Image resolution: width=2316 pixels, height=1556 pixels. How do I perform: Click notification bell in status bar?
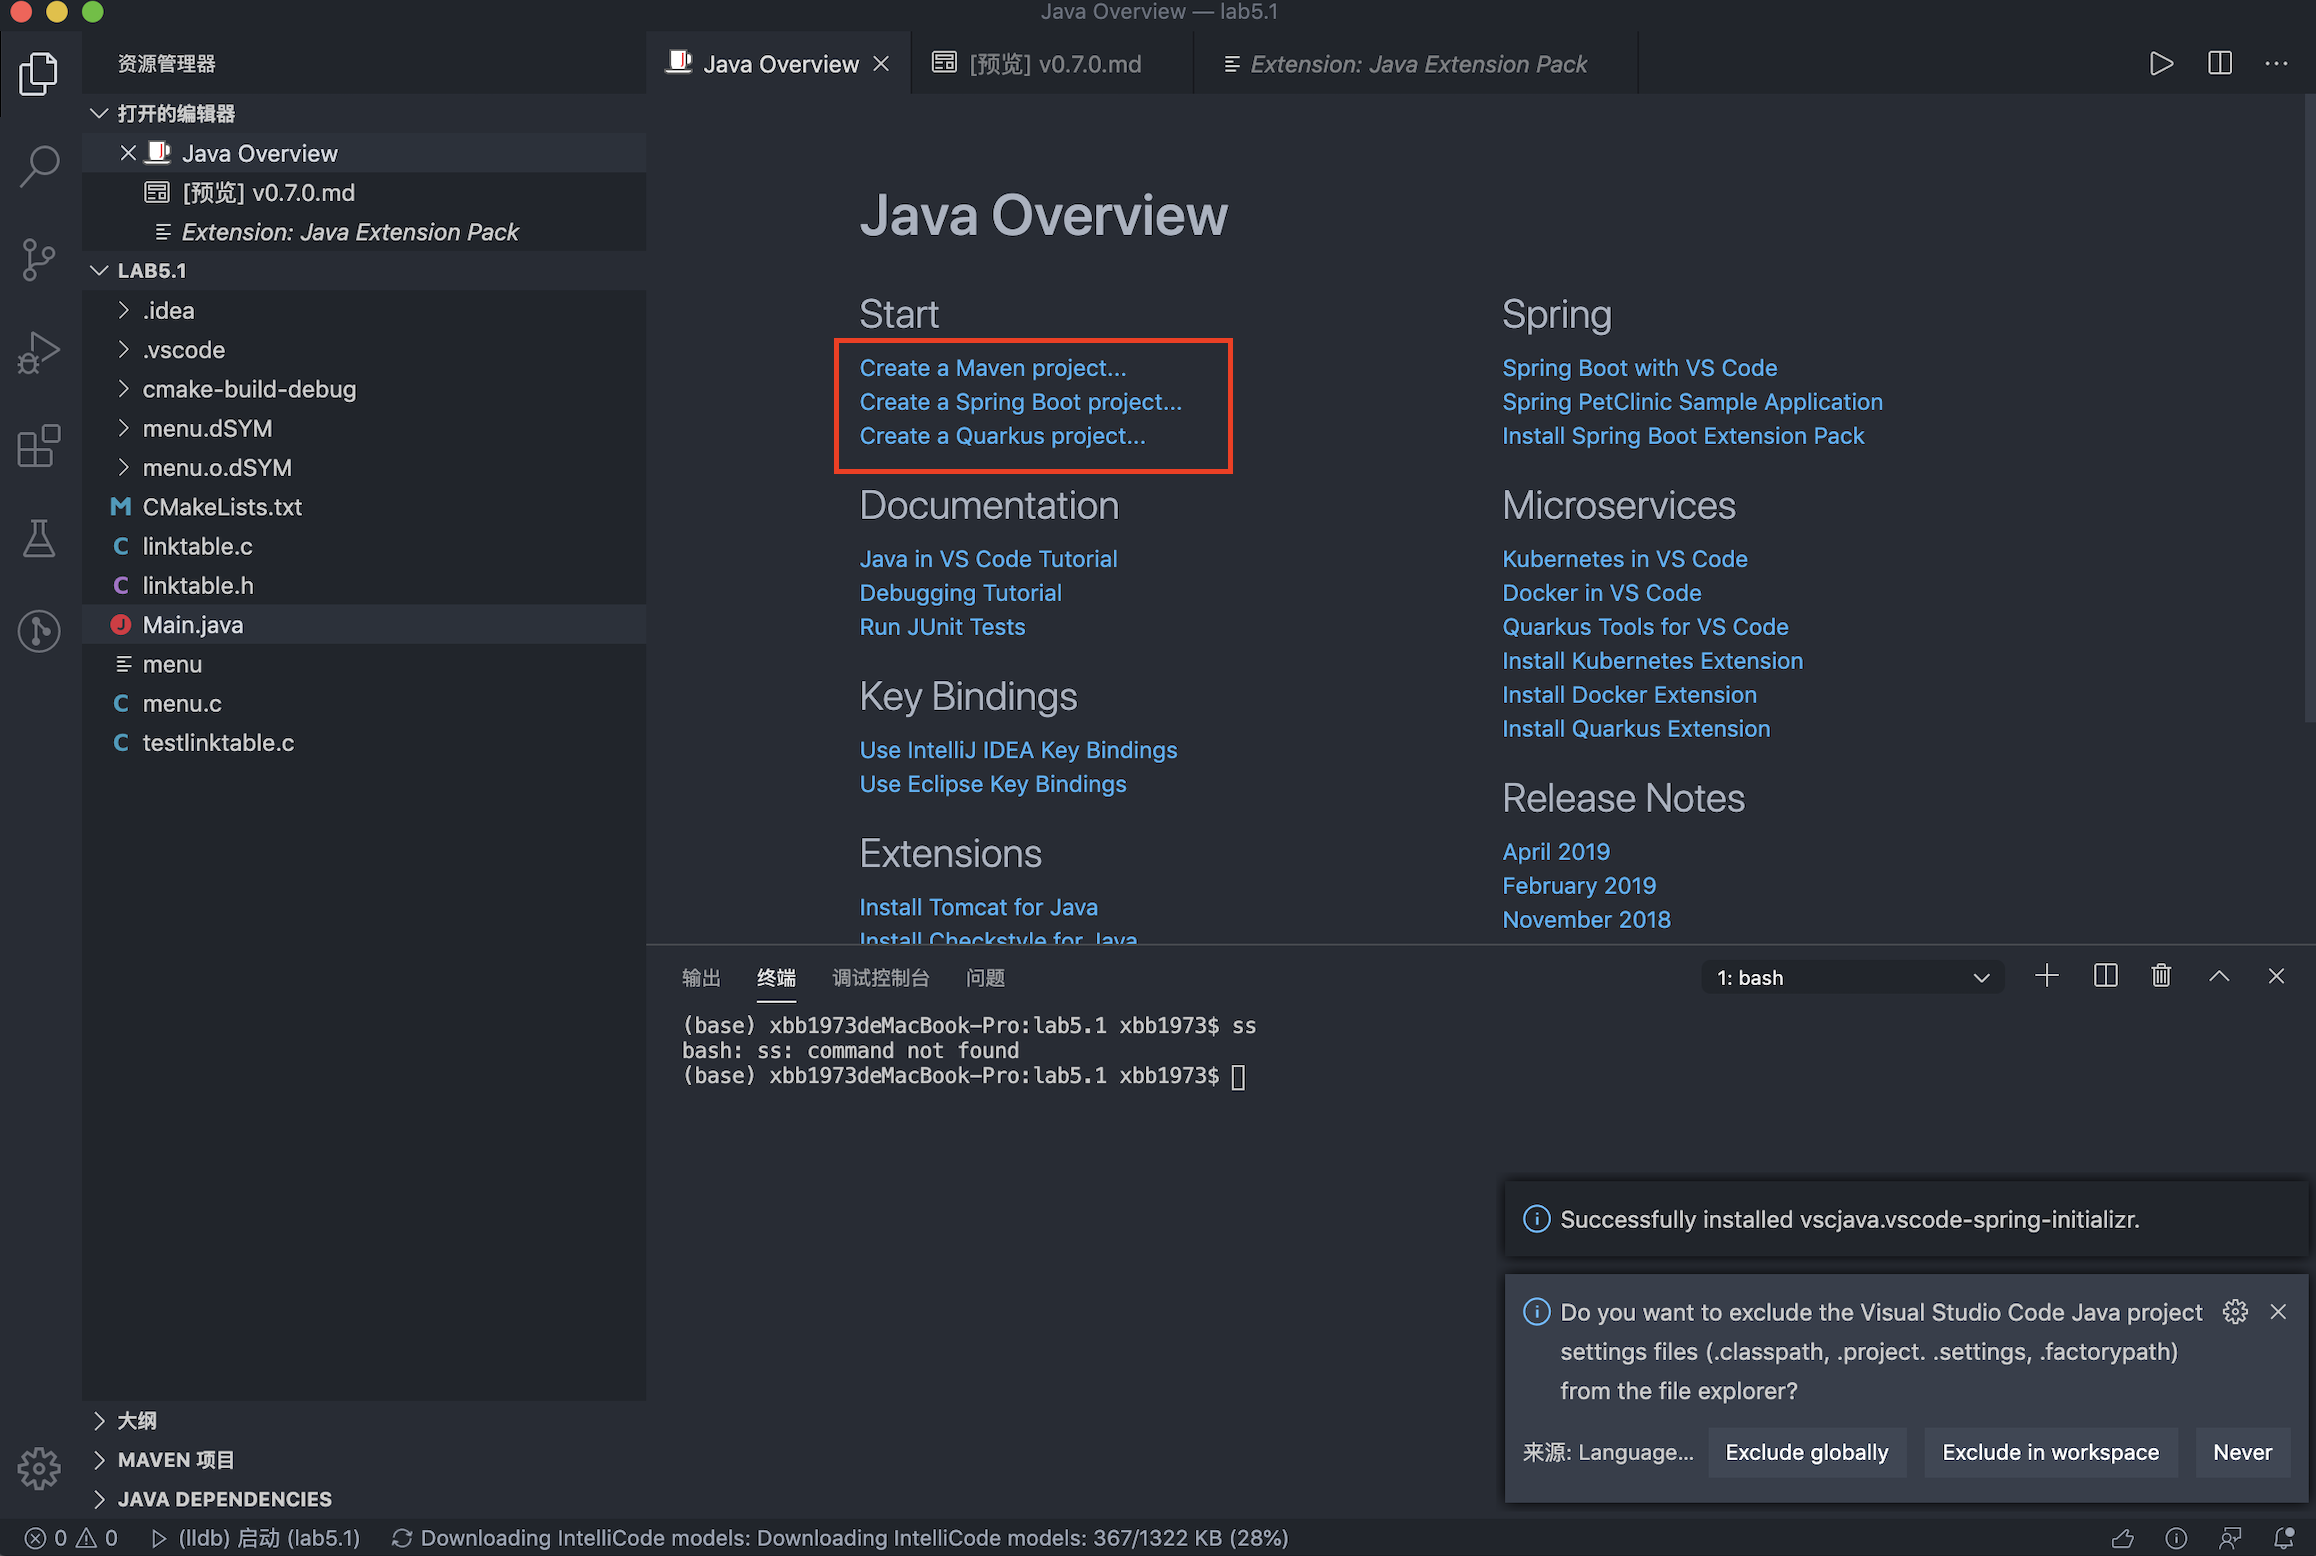click(2284, 1537)
